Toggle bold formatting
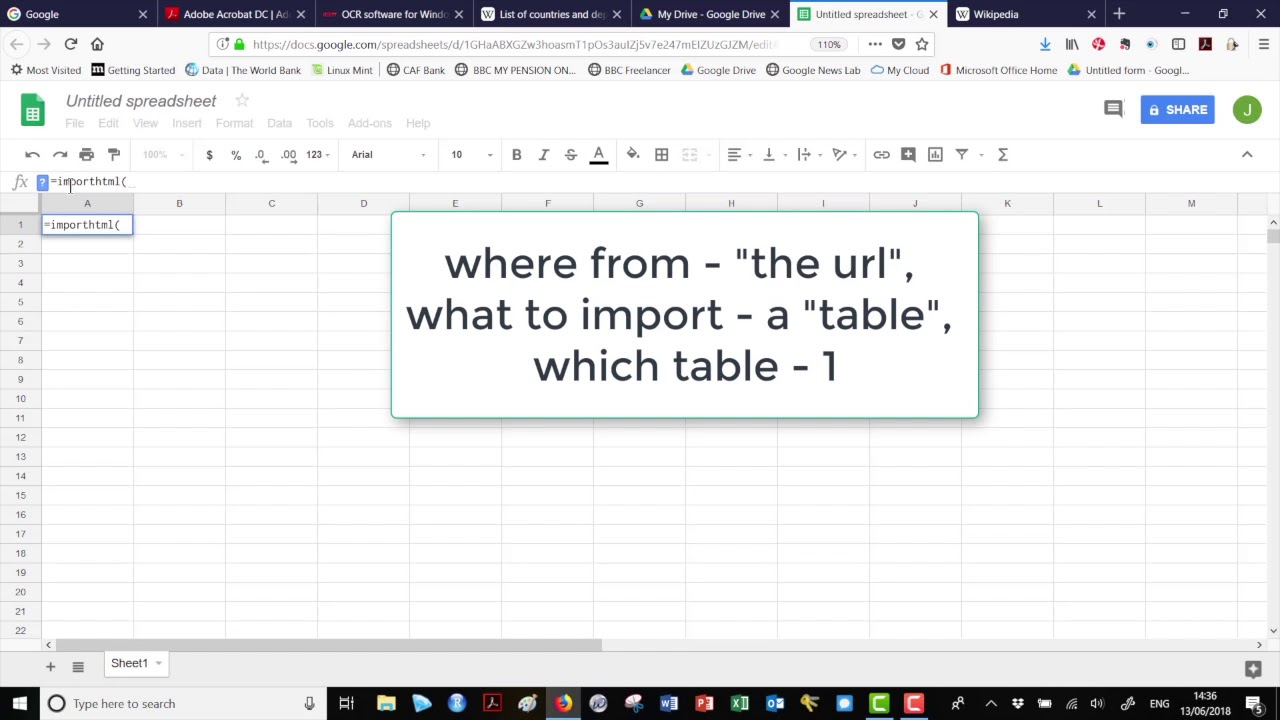1280x720 pixels. coord(517,154)
